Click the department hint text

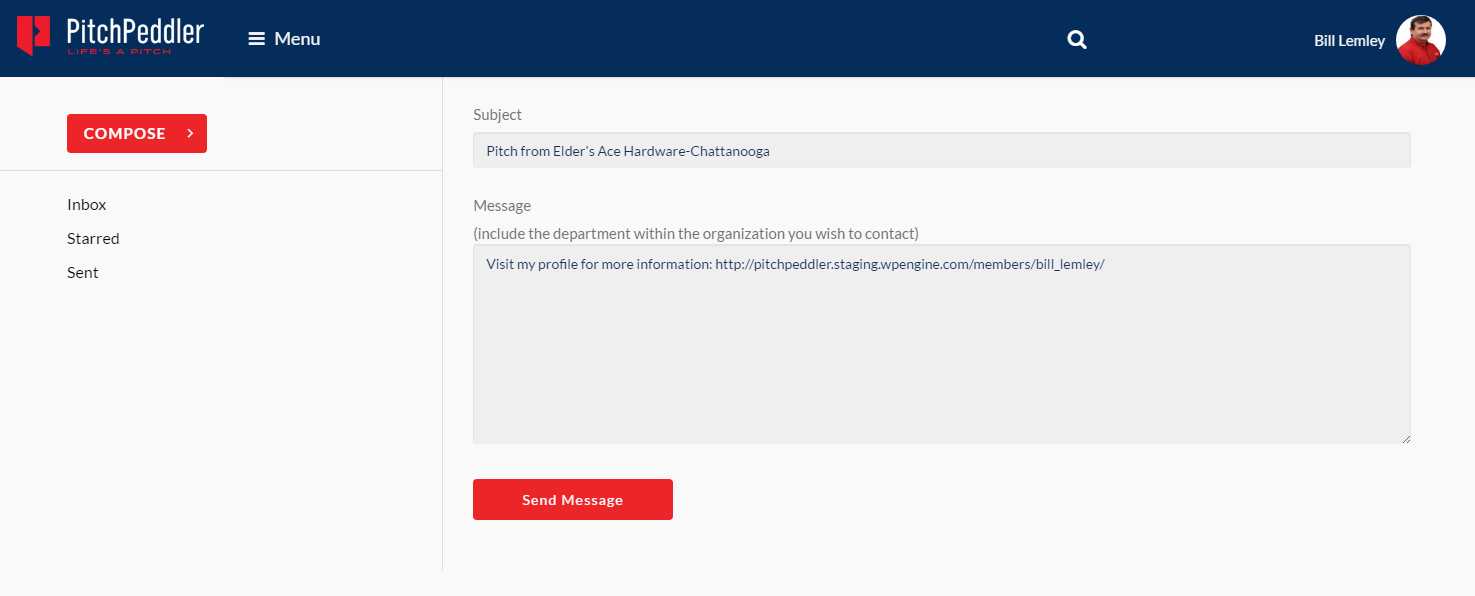(x=696, y=234)
